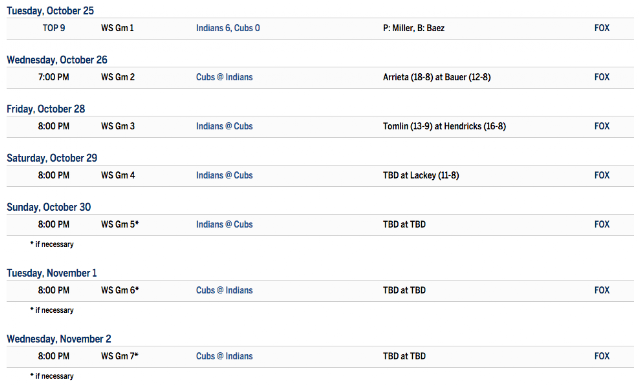Select the Tuesday, November 1 date heading
The width and height of the screenshot is (640, 386).
pos(51,273)
